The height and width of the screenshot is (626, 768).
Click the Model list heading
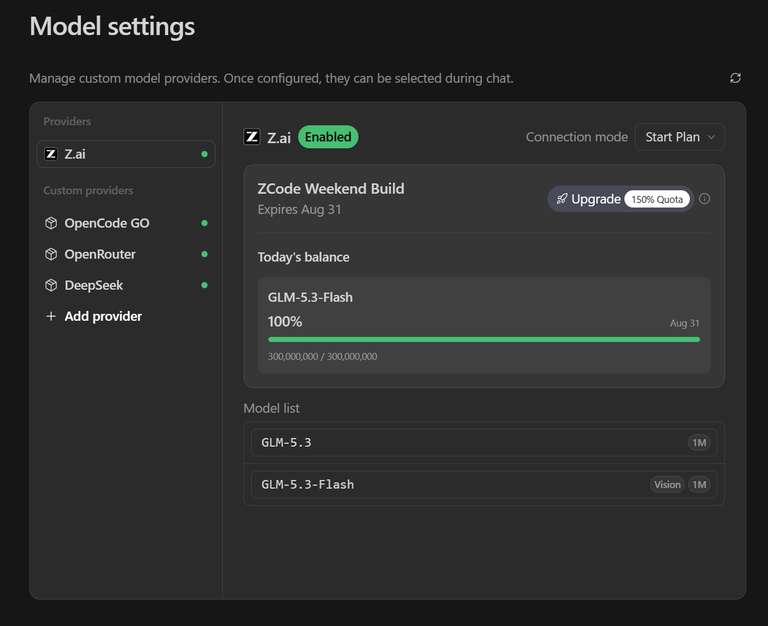271,409
